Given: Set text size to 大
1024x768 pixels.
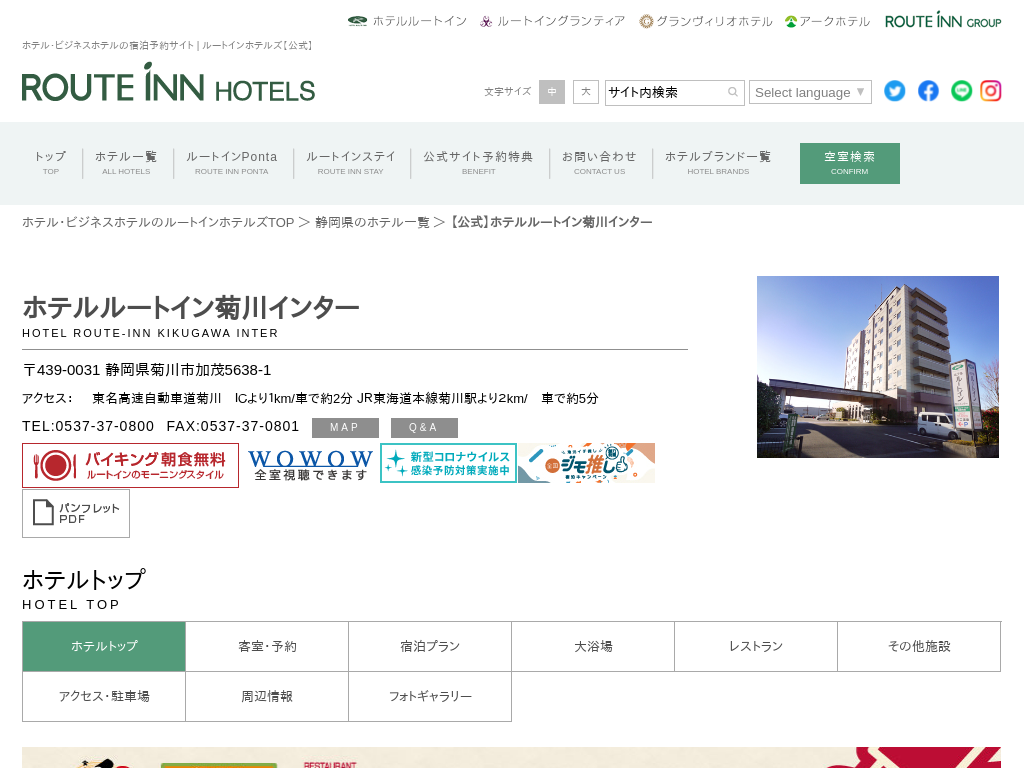Looking at the screenshot, I should 586,92.
